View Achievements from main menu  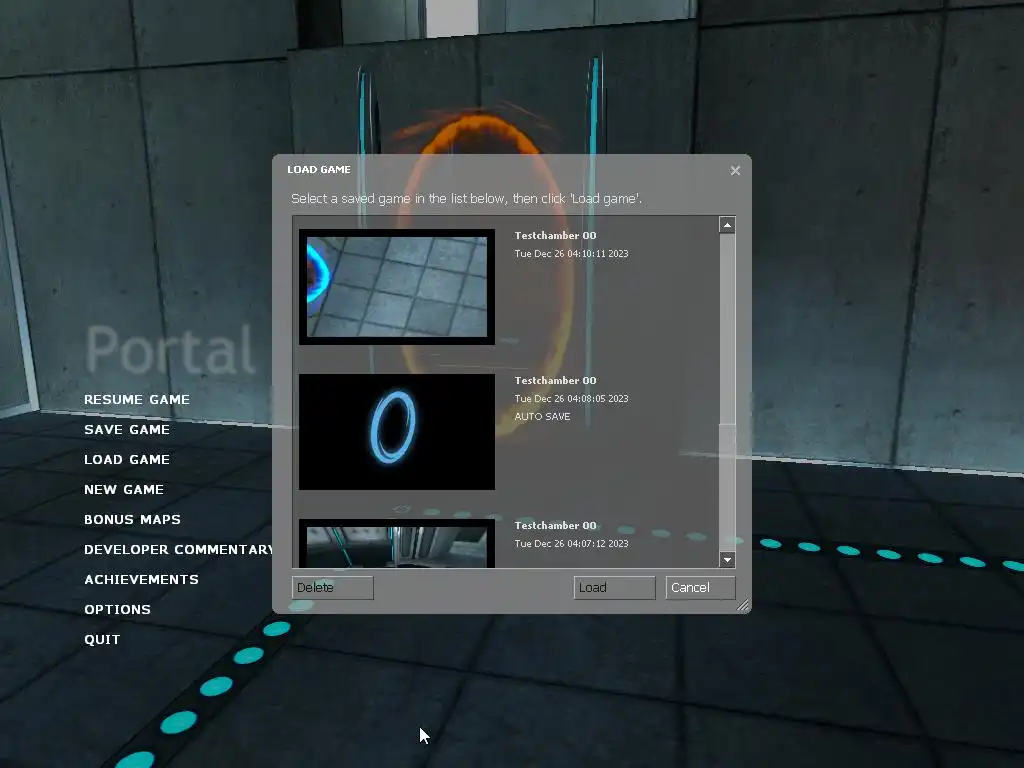click(x=141, y=580)
